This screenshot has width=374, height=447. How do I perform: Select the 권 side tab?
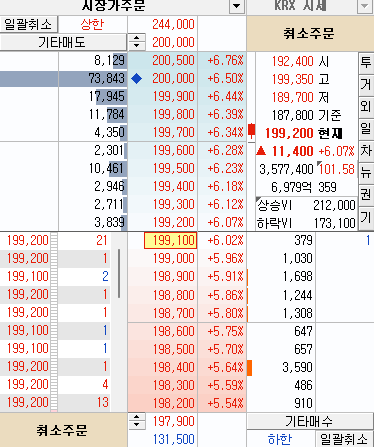click(x=366, y=195)
